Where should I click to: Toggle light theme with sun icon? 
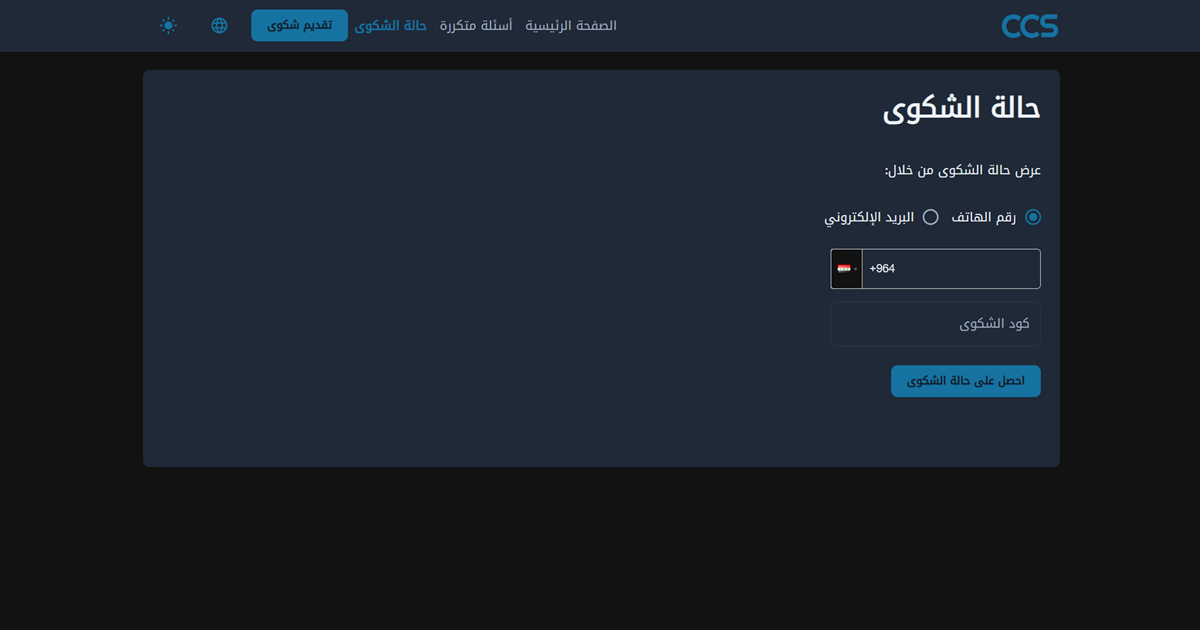169,26
